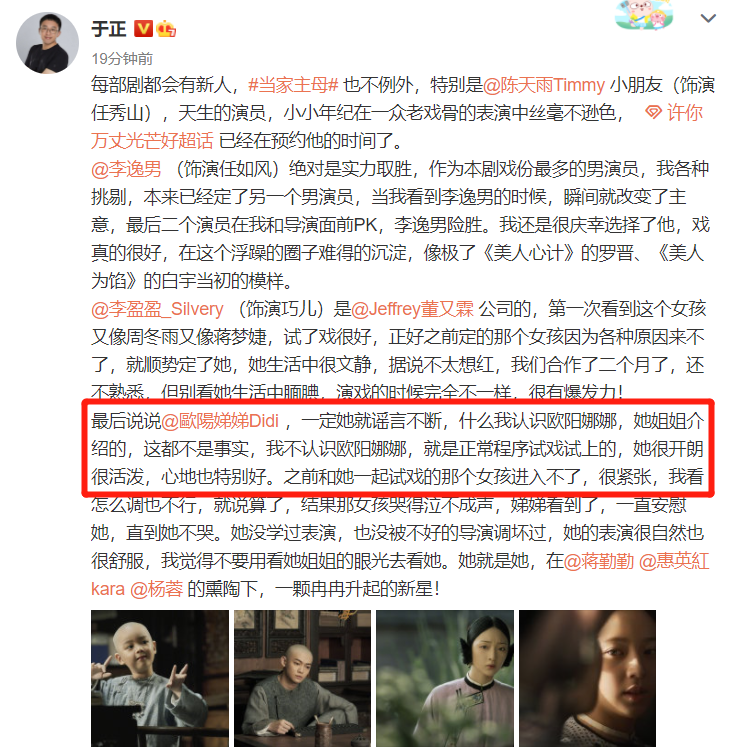Click the orange V verified badge
Screen dimensions: 729x748
pos(143,29)
